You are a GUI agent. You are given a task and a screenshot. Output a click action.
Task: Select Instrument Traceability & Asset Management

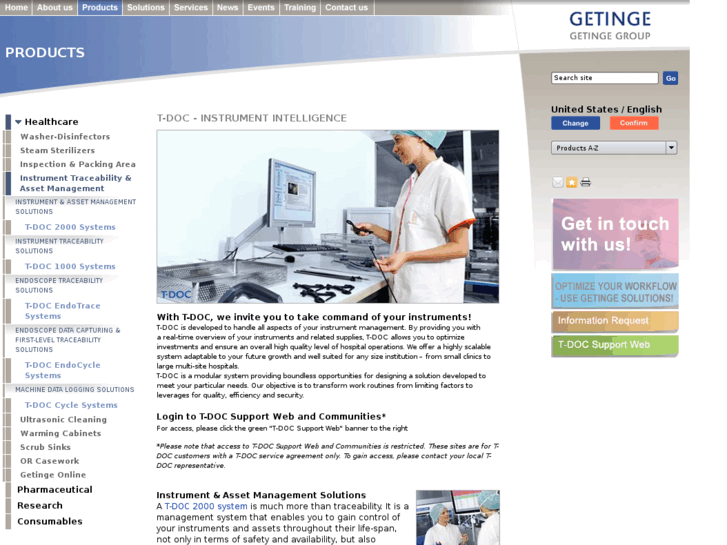click(x=76, y=183)
